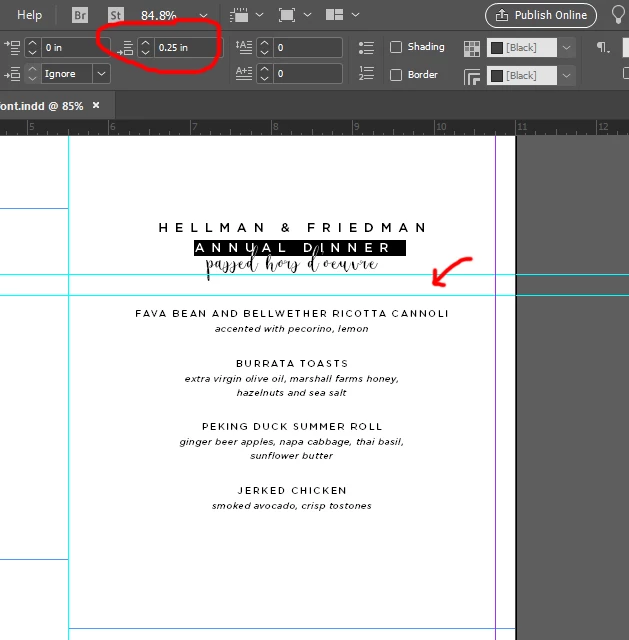The image size is (629, 640).
Task: Expand the Border color dropdown arrow
Action: point(567,76)
